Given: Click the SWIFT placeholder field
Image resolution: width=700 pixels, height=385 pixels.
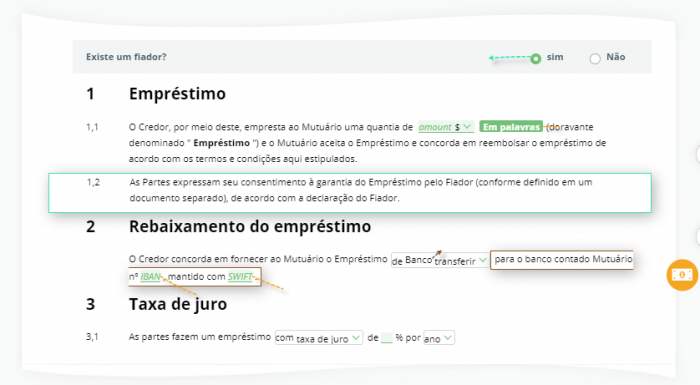Looking at the screenshot, I should tap(240, 276).
